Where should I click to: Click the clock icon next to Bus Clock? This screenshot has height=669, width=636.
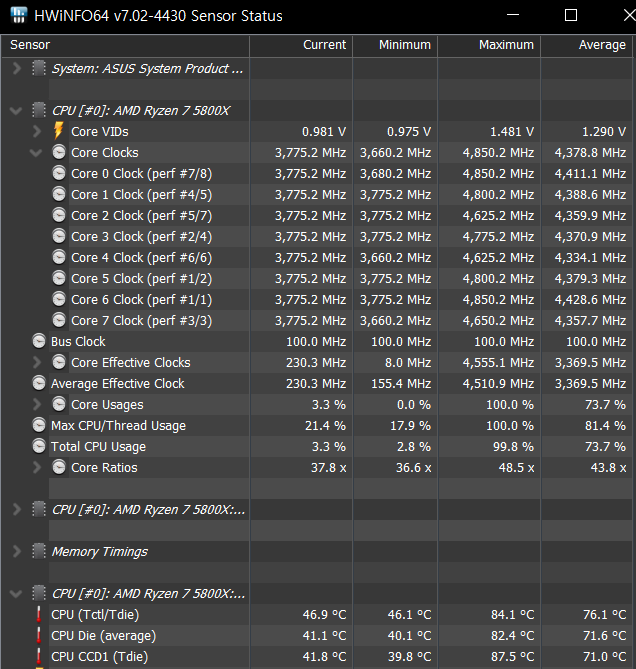(39, 341)
